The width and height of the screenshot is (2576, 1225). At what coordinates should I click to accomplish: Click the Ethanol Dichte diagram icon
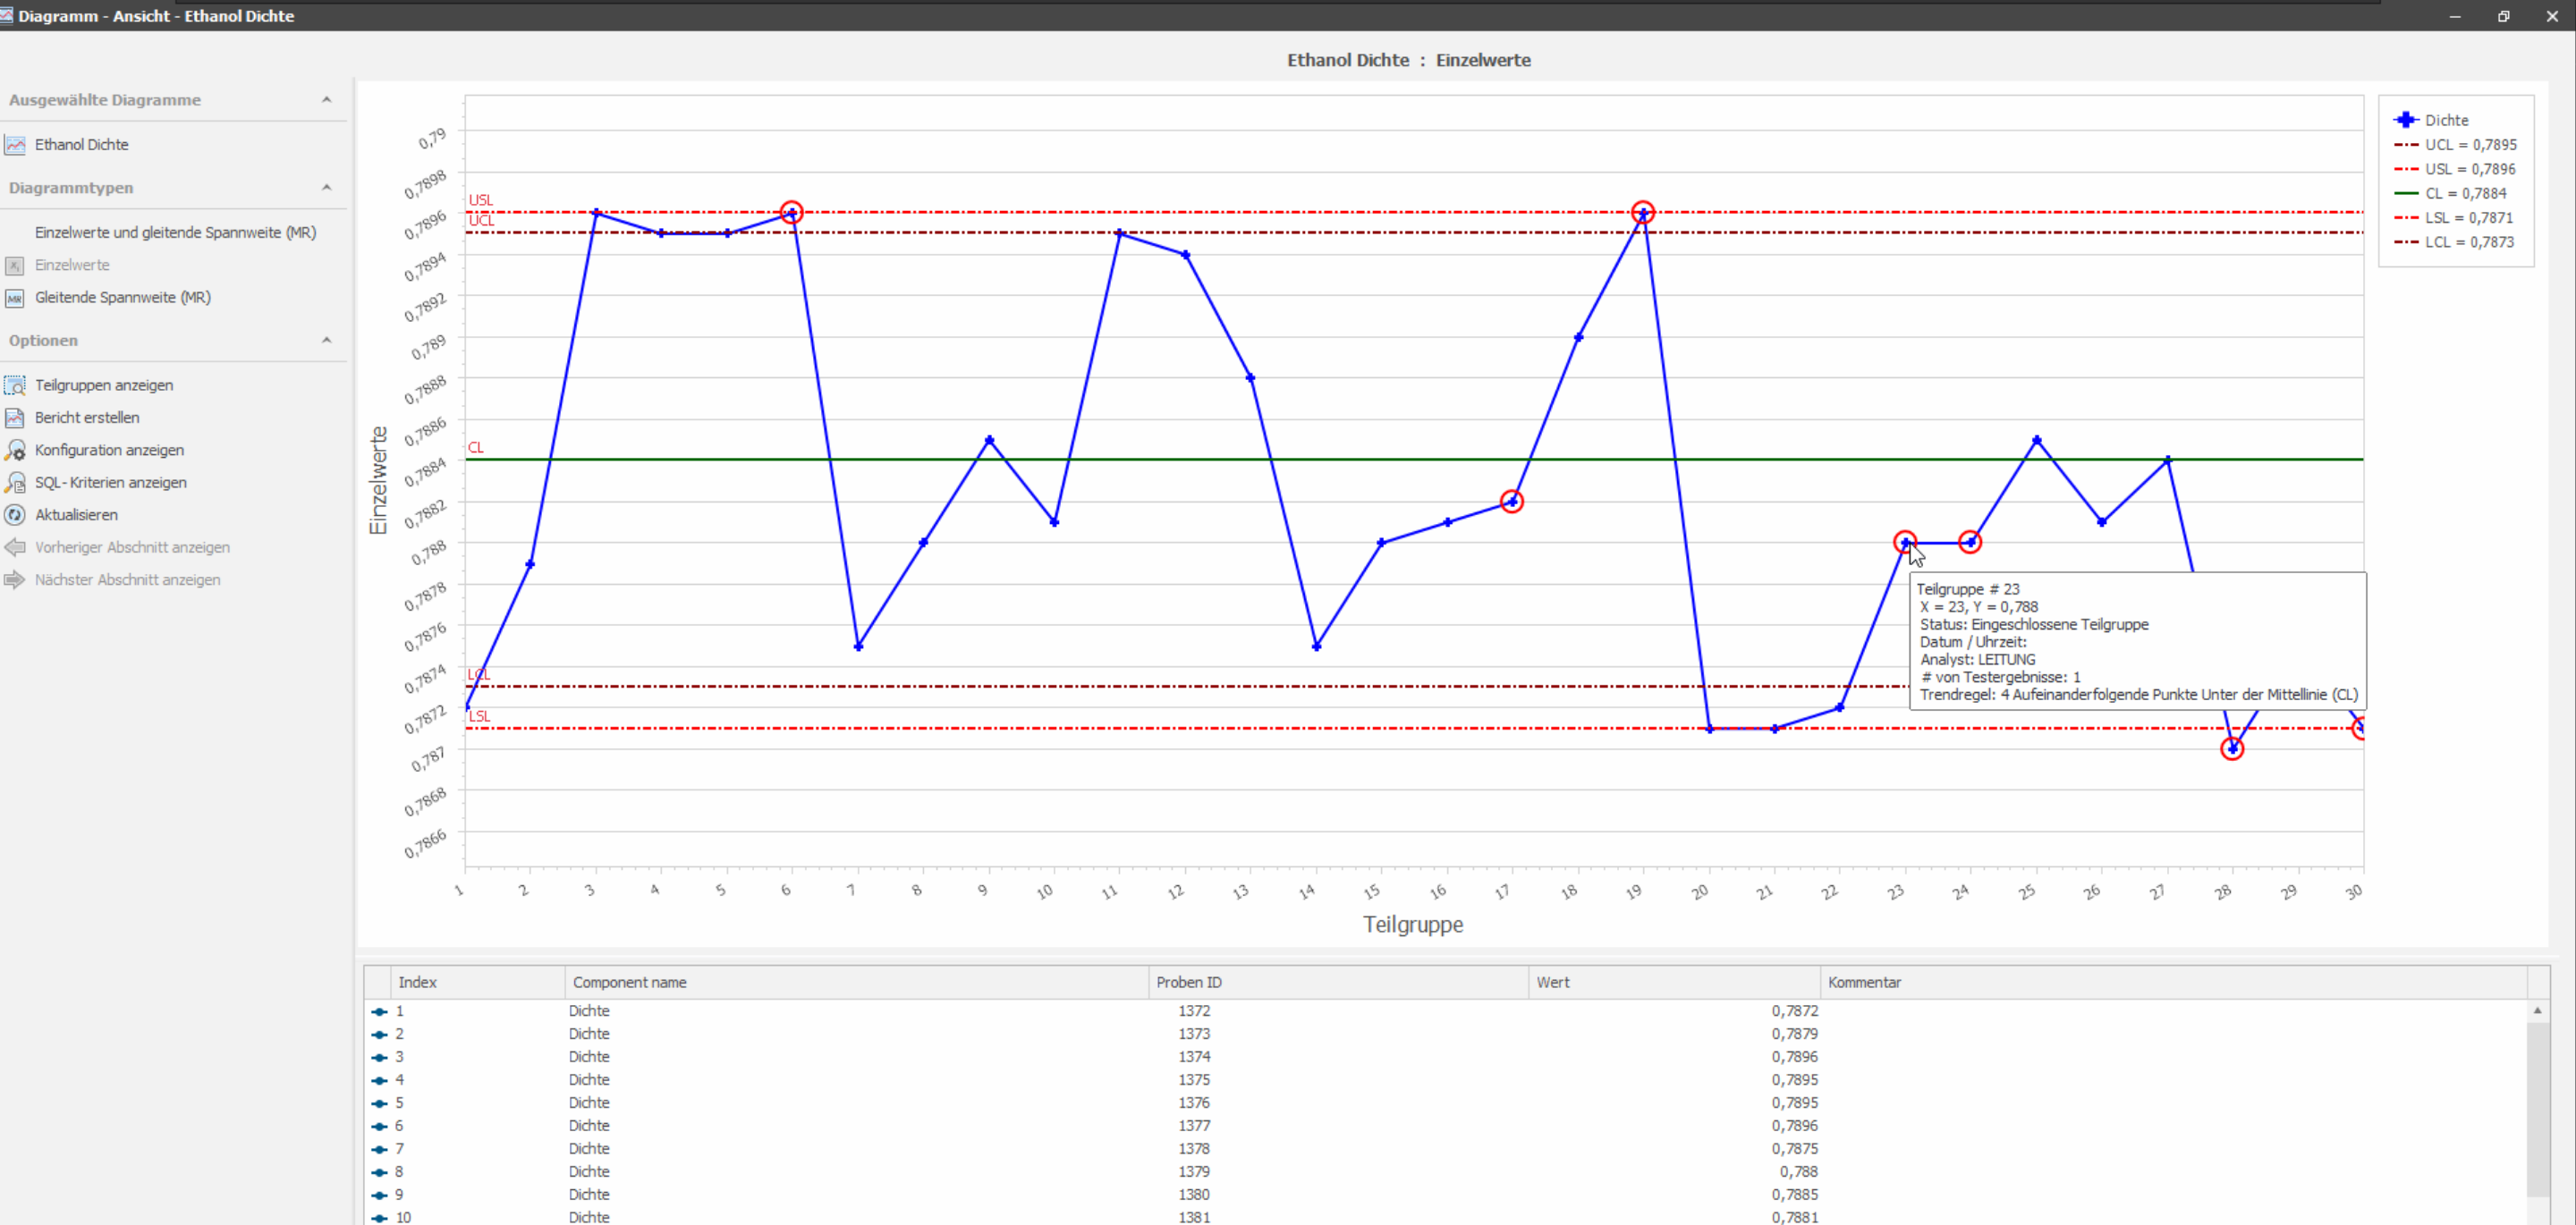coord(15,145)
